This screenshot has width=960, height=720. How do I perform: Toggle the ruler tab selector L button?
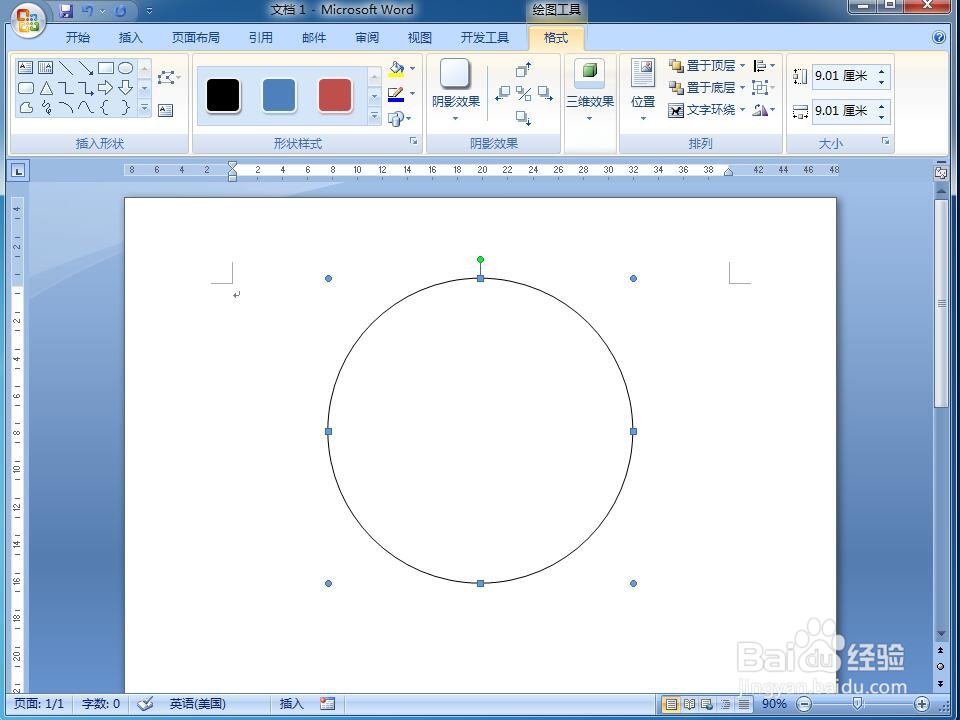click(18, 171)
